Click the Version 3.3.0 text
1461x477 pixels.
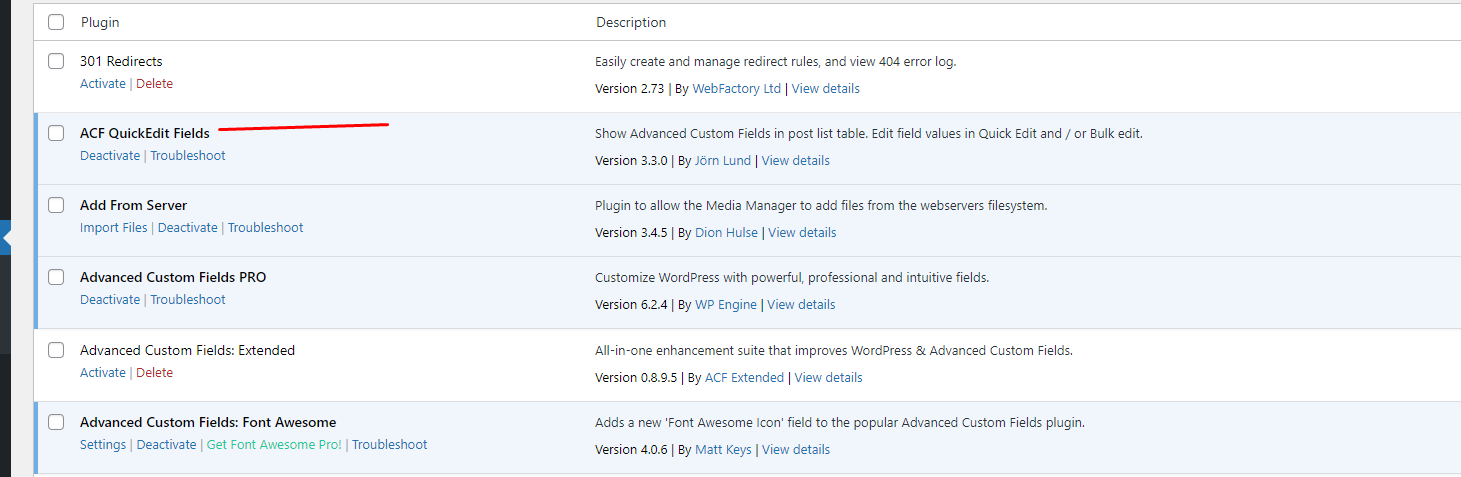(631, 161)
